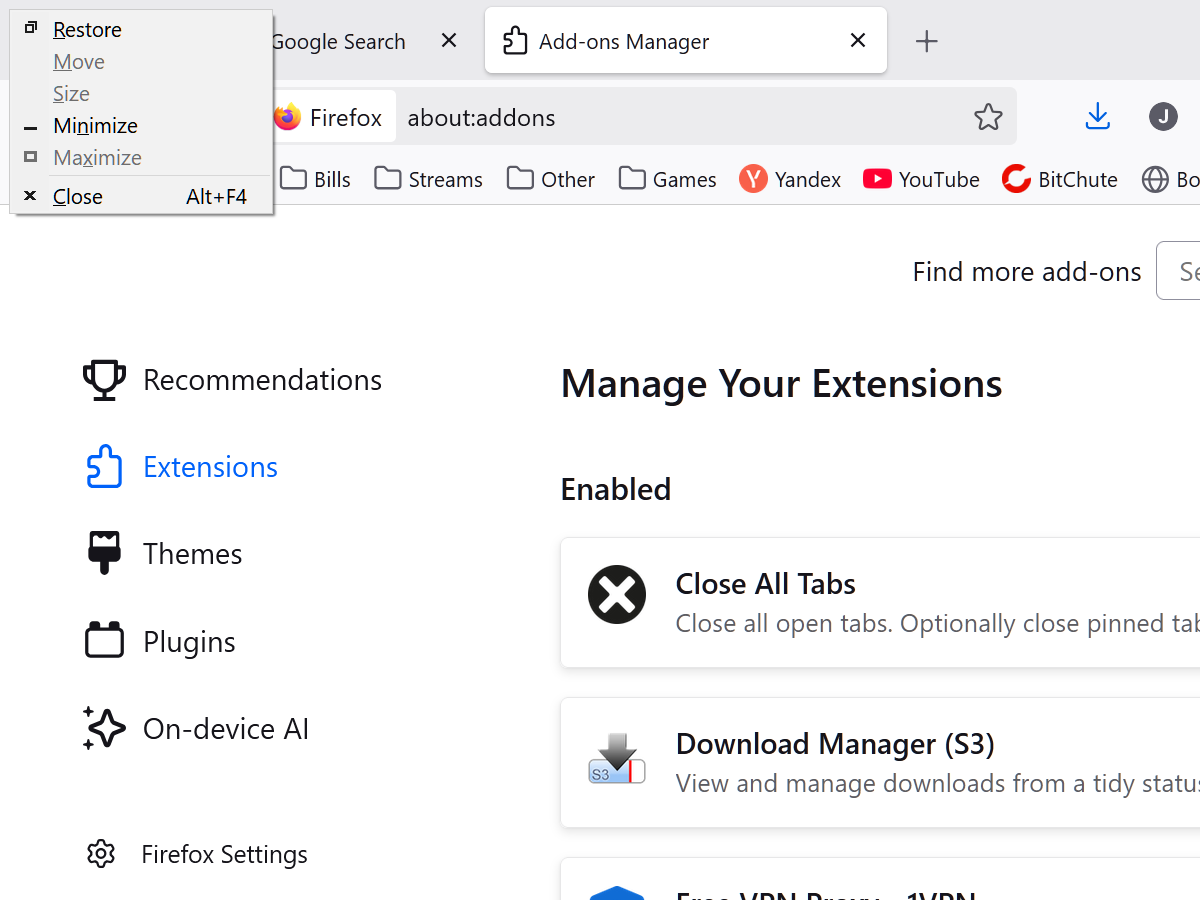The width and height of the screenshot is (1200, 900).
Task: Open the Streams bookmarks folder
Action: pos(428,179)
